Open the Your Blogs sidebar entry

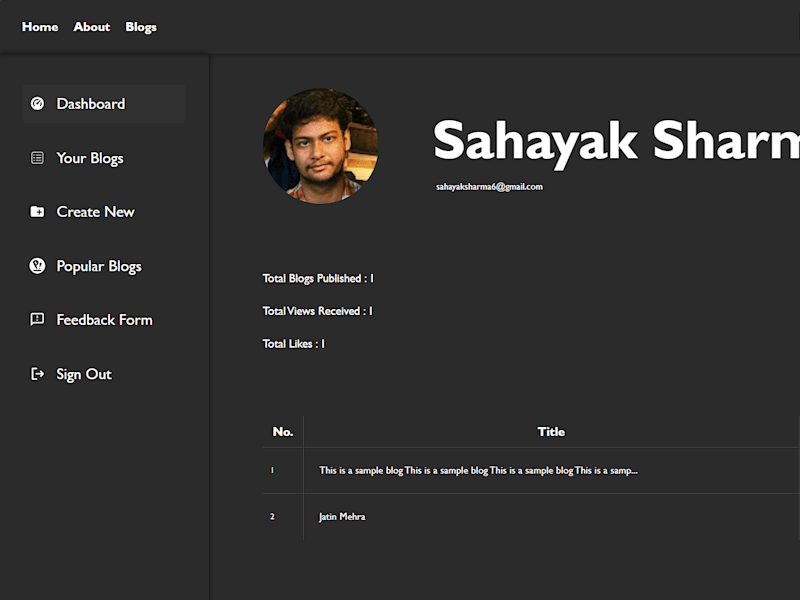tap(90, 159)
